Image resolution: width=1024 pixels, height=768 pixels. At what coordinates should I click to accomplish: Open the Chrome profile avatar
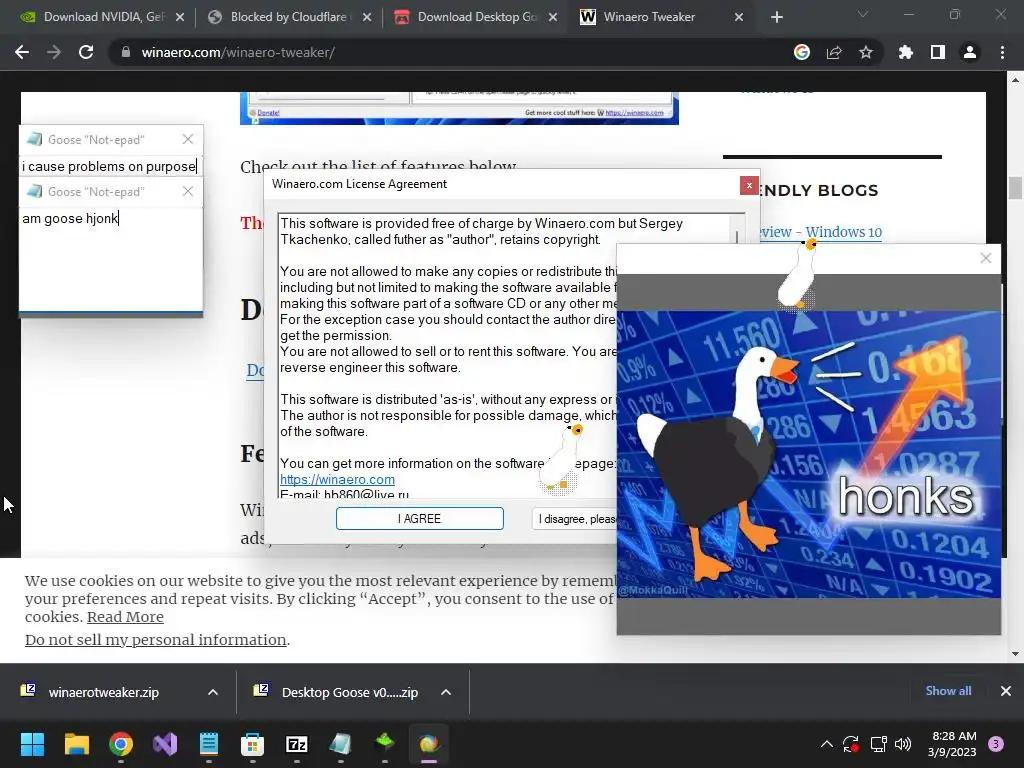[x=970, y=52]
